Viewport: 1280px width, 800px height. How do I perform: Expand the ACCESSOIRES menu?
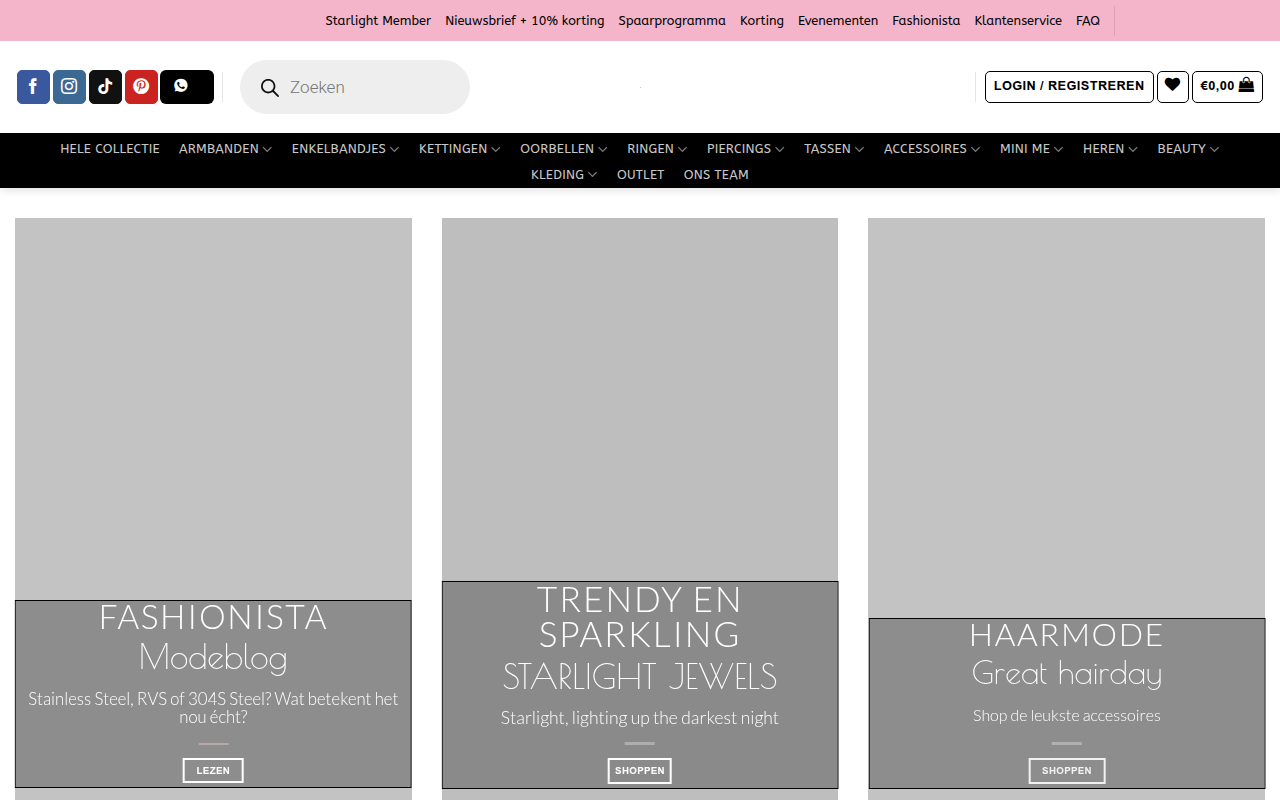[x=932, y=149]
